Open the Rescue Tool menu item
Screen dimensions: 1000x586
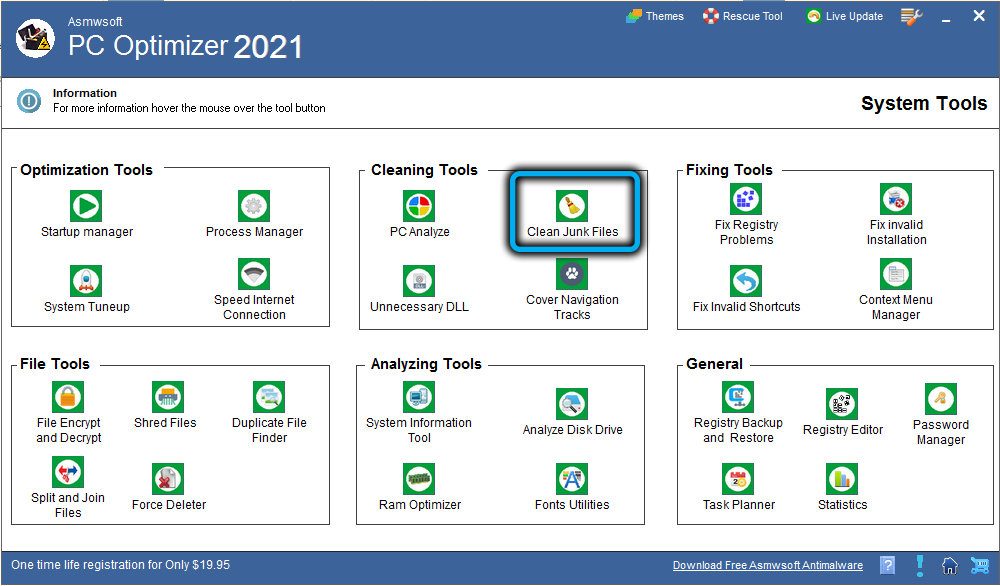(743, 16)
